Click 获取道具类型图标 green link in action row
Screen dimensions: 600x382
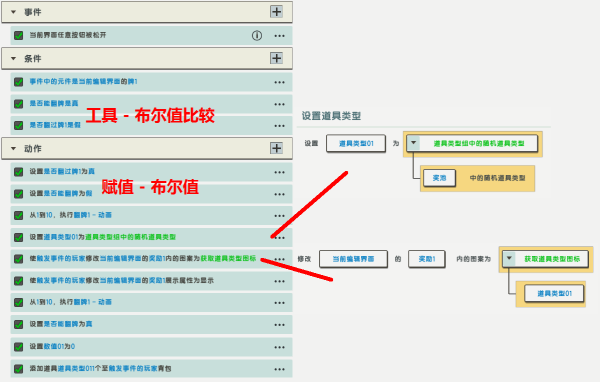tap(228, 259)
